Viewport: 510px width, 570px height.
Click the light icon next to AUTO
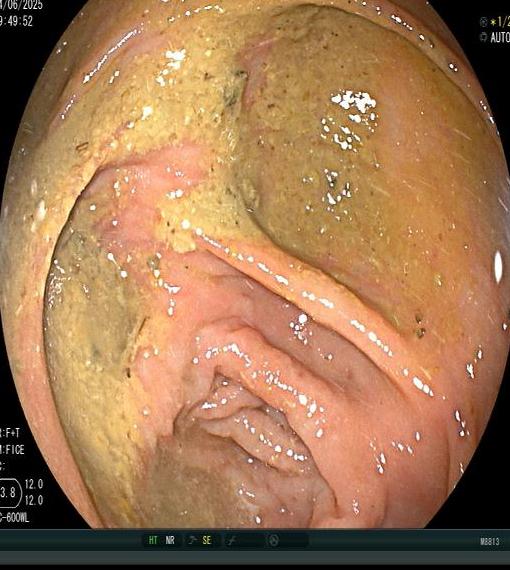[x=483, y=37]
